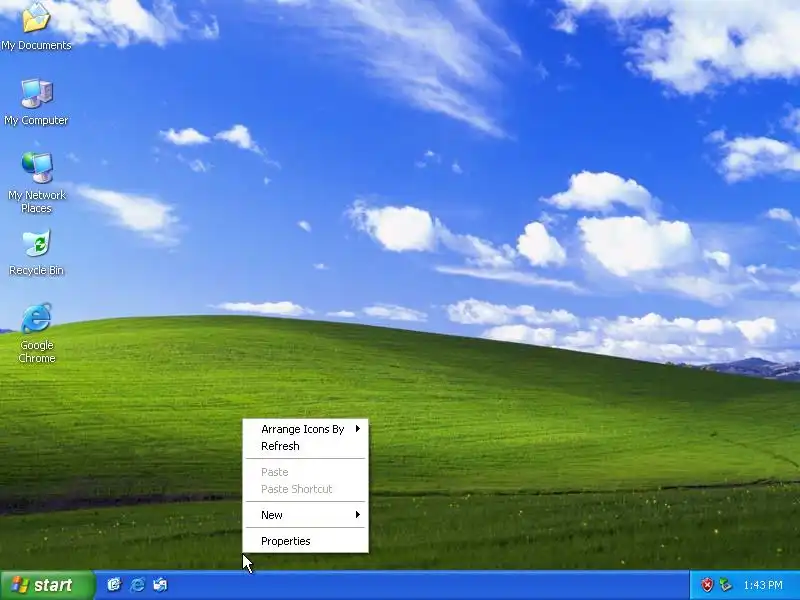This screenshot has height=600, width=800.
Task: Click the greyed-out Paste entry
Action: click(x=305, y=472)
